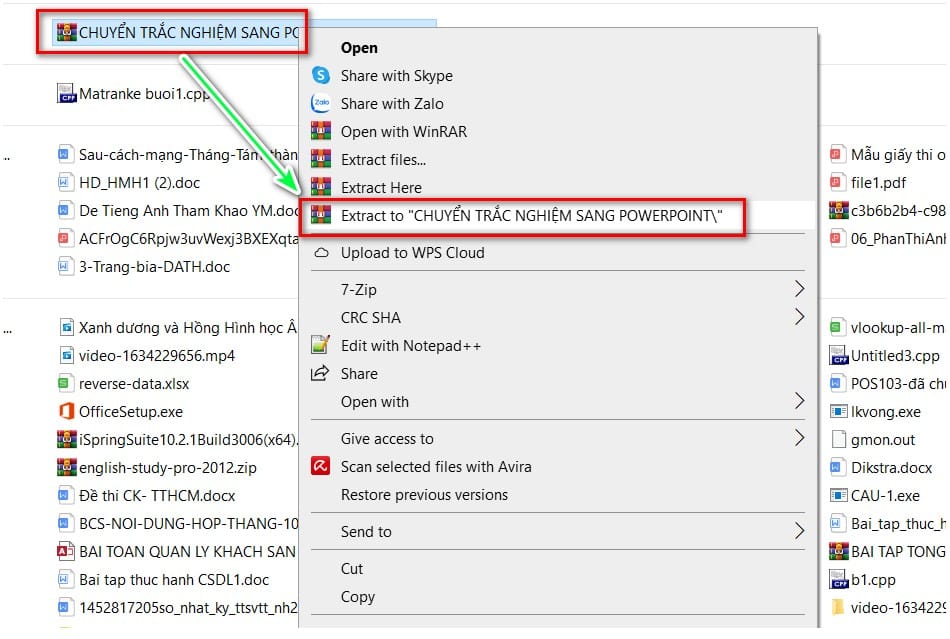This screenshot has width=950, height=639.
Task: Select the file video-1634229656.mp4
Action: pos(146,356)
